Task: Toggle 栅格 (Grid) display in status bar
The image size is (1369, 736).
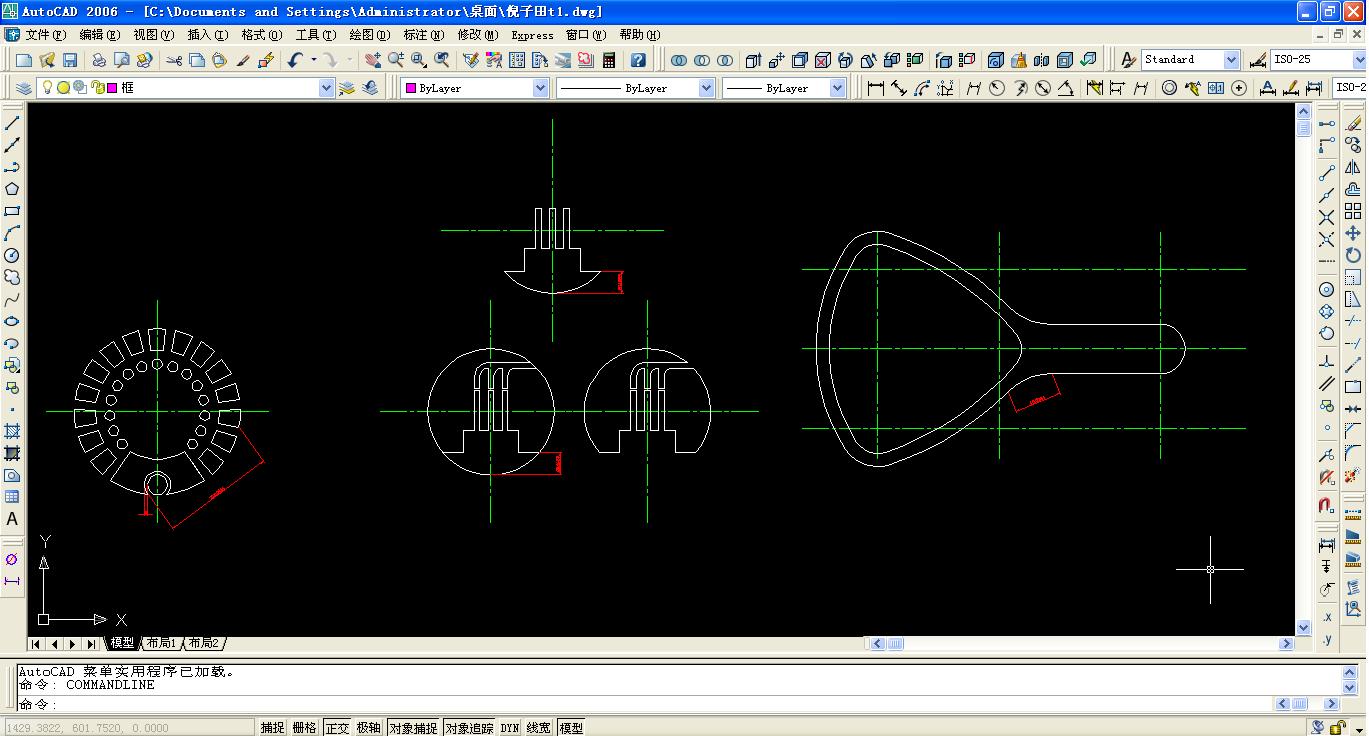Action: pos(304,728)
